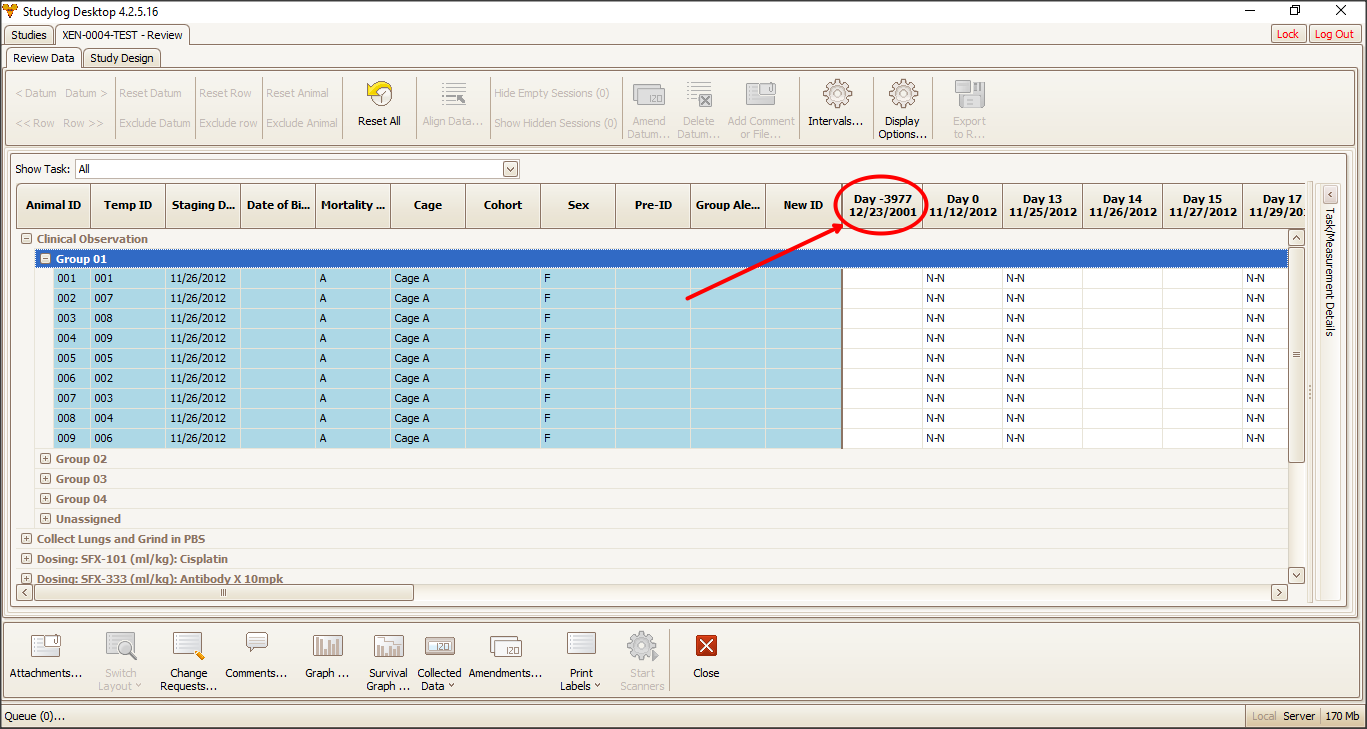Open Display Options gear icon
The image size is (1367, 729).
pyautogui.click(x=903, y=95)
